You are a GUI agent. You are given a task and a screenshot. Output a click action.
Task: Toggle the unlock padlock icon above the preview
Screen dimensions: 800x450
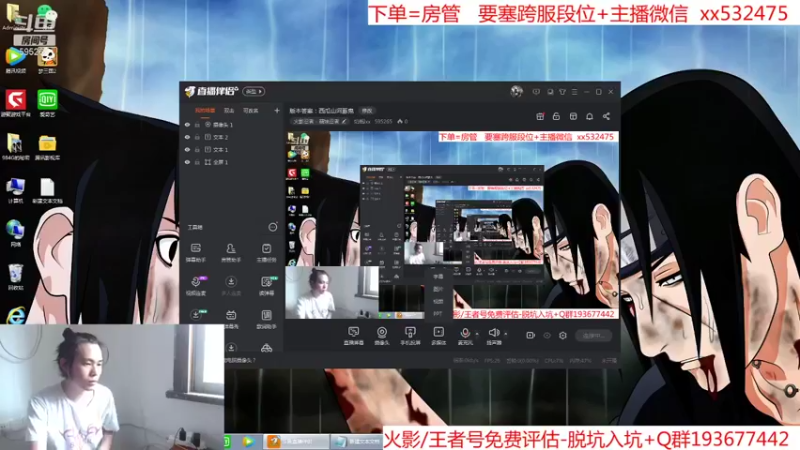pyautogui.click(x=557, y=116)
